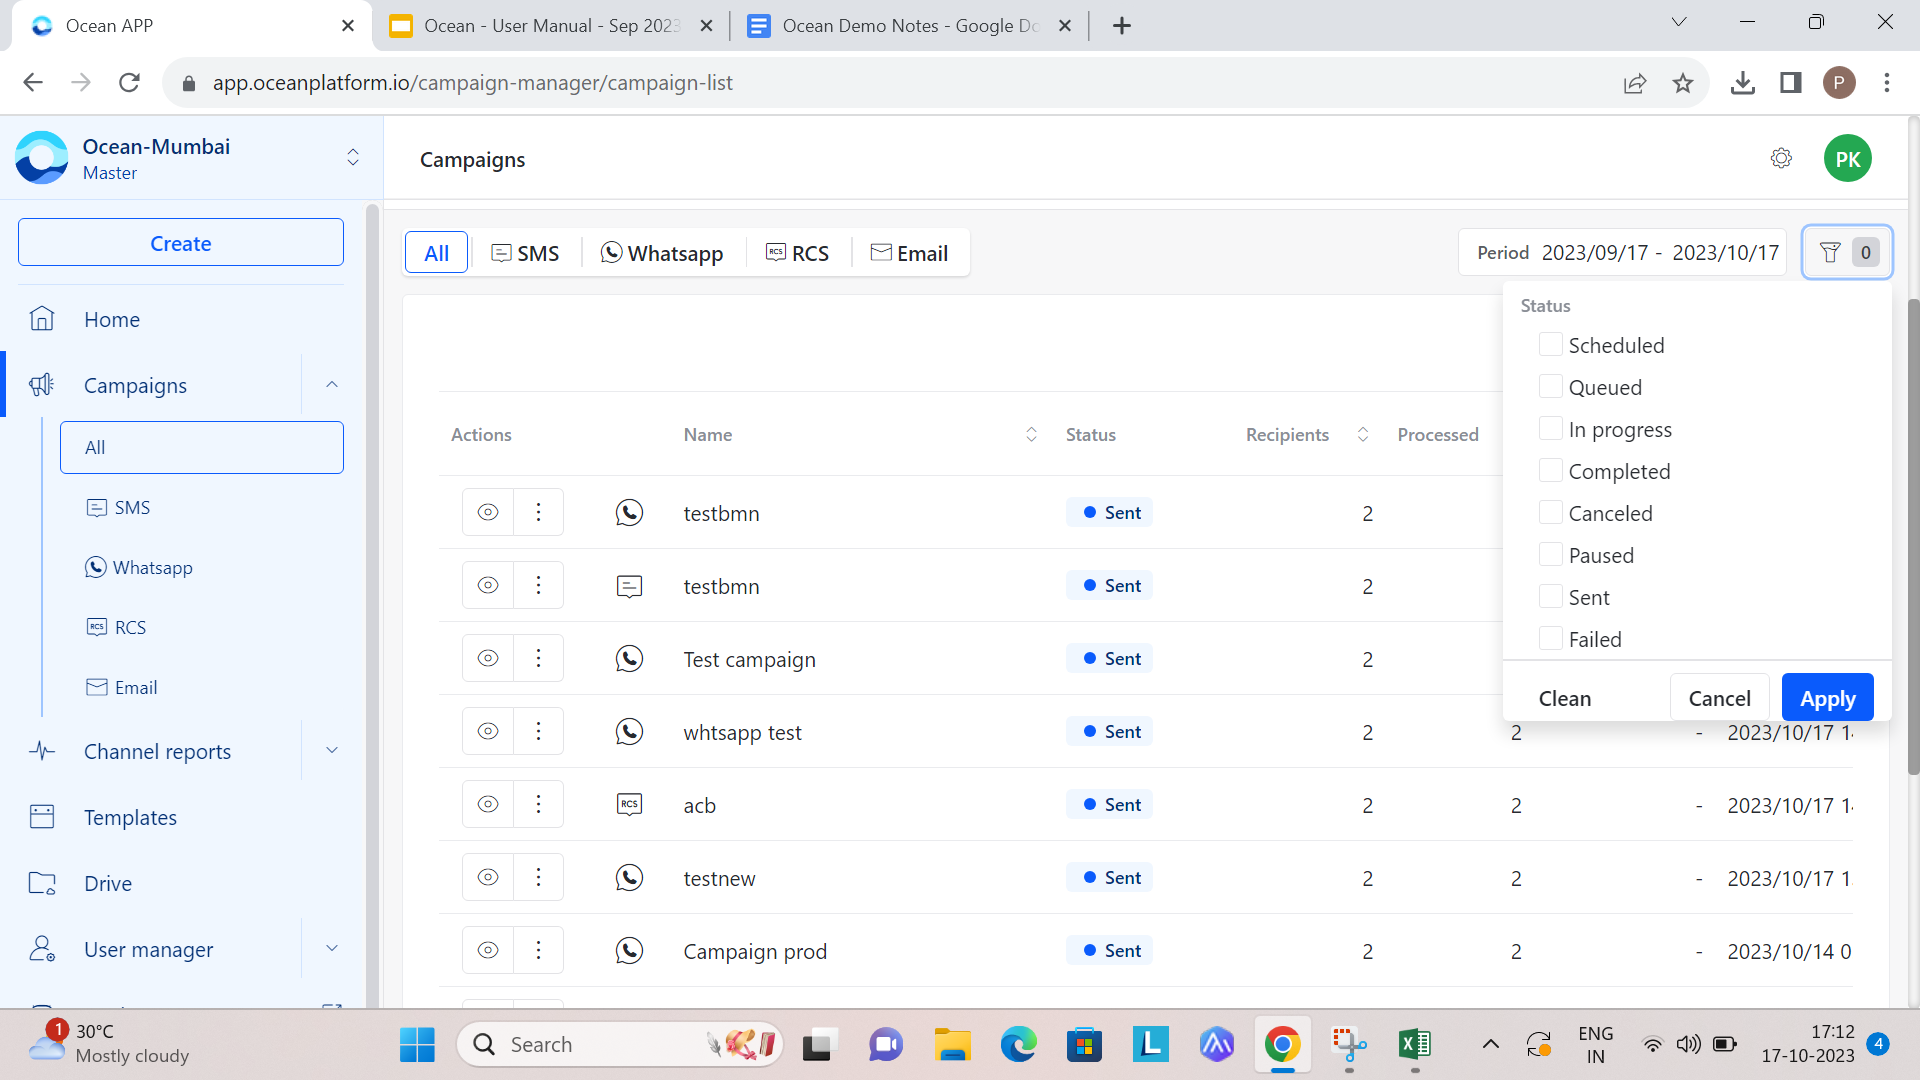Click the WhatsApp icon beside whtsapp test
The height and width of the screenshot is (1080, 1920).
[629, 732]
